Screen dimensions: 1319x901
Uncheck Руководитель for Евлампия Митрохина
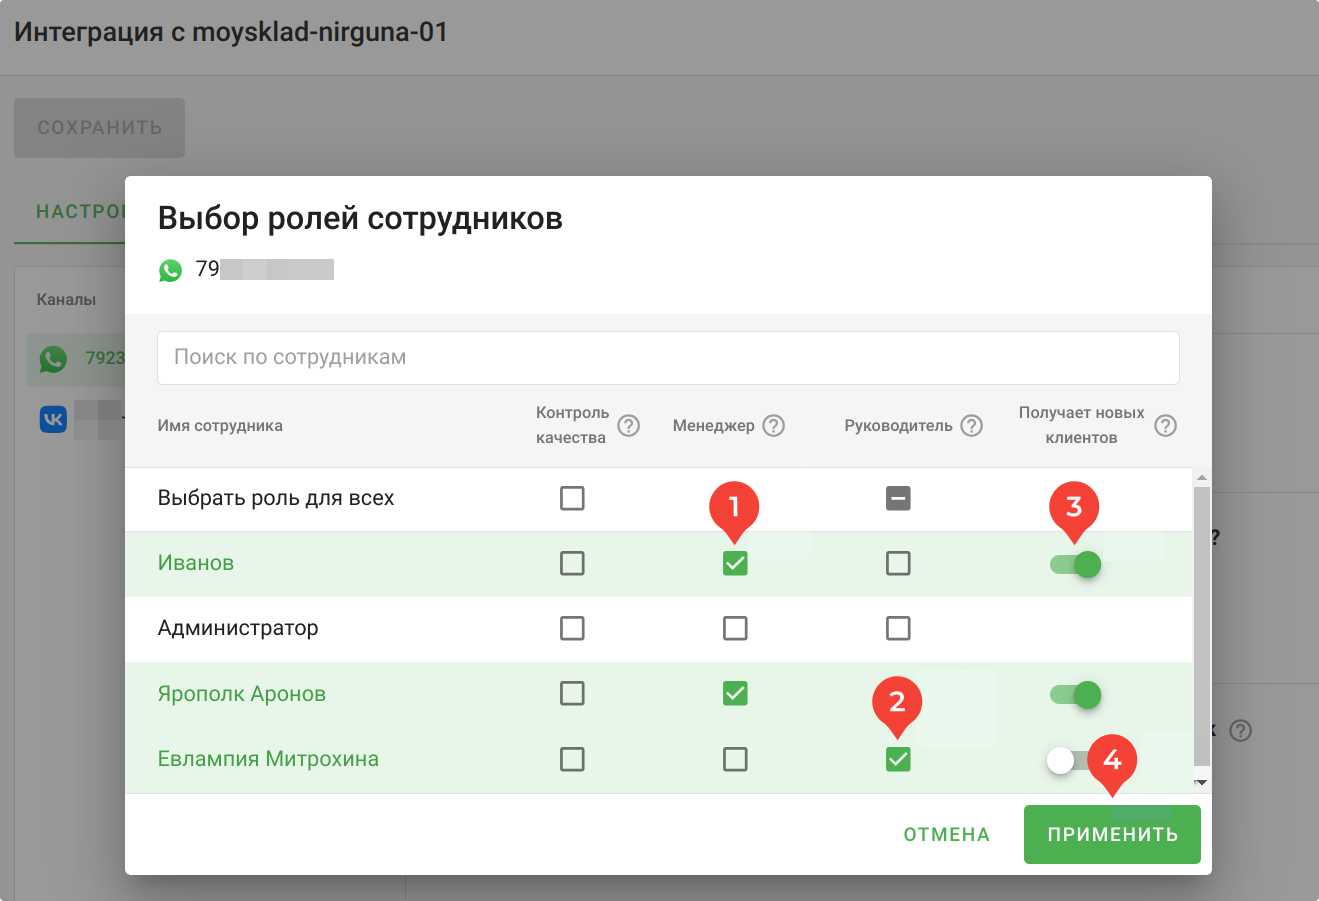click(x=898, y=760)
